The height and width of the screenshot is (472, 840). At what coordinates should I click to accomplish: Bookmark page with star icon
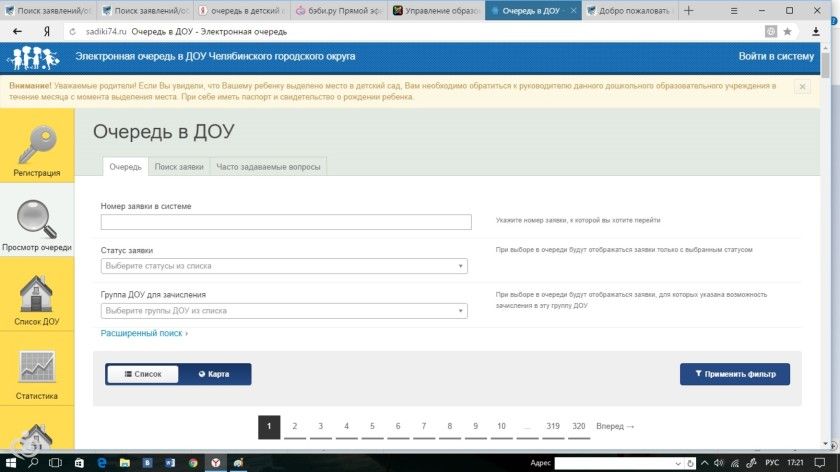tap(787, 32)
